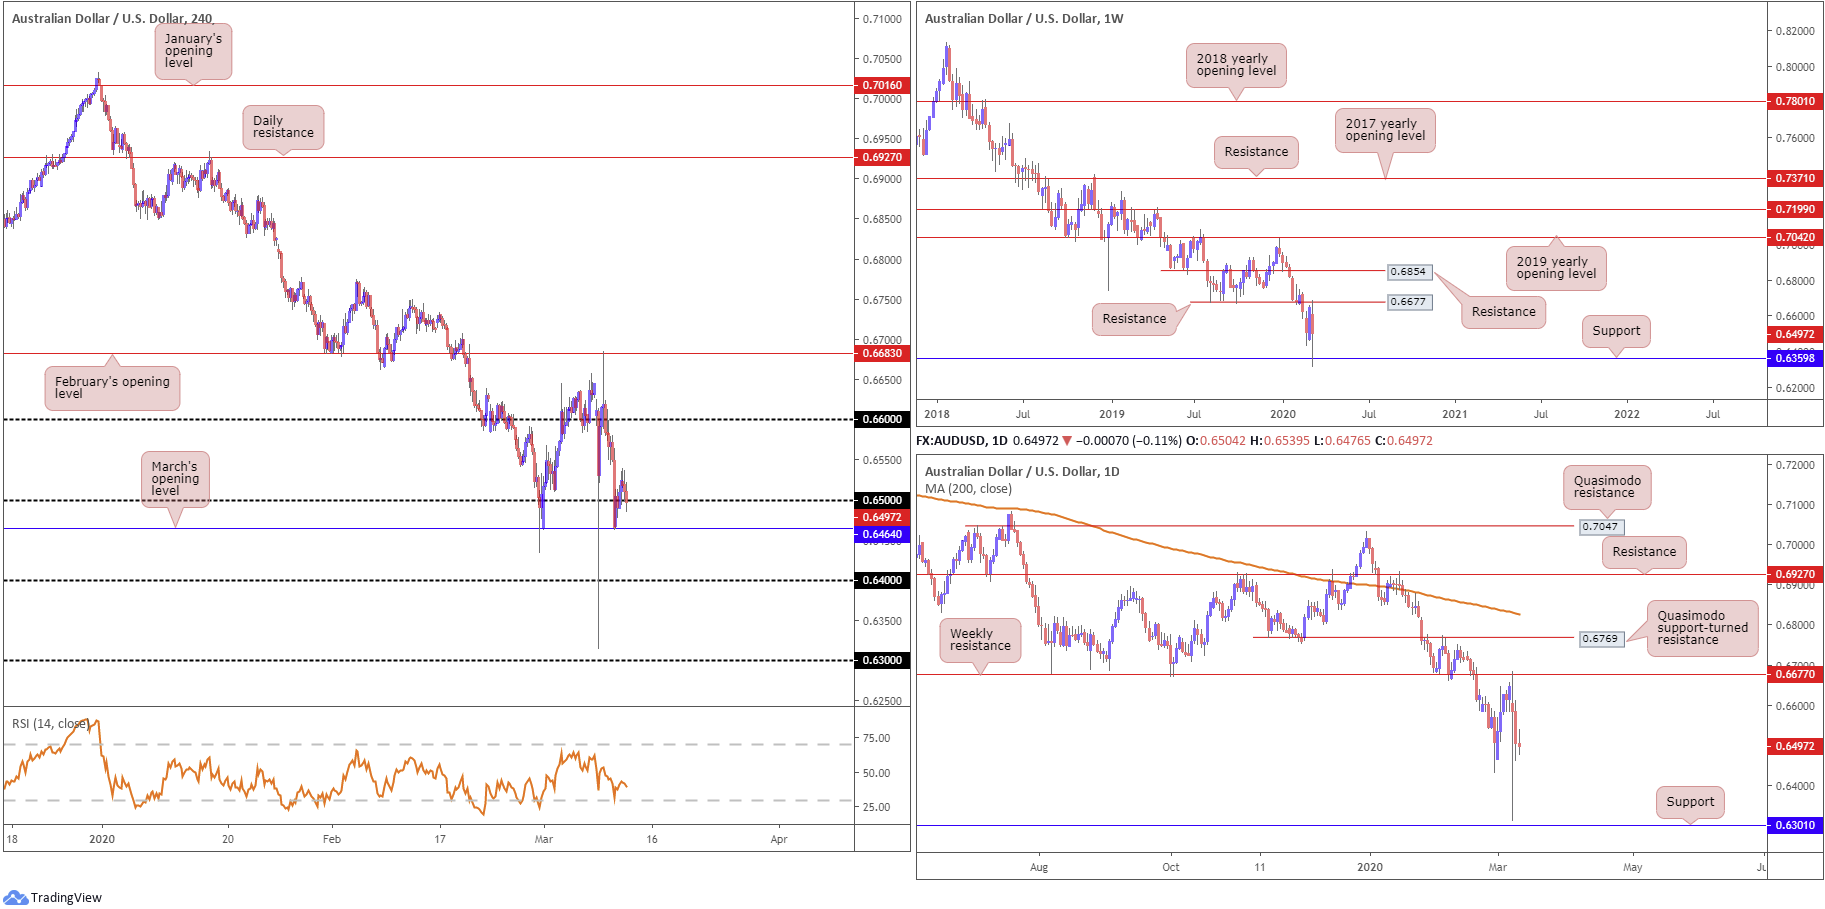Click the RSI (14, close) indicator label
Image resolution: width=1825 pixels, height=909 pixels.
click(x=51, y=724)
